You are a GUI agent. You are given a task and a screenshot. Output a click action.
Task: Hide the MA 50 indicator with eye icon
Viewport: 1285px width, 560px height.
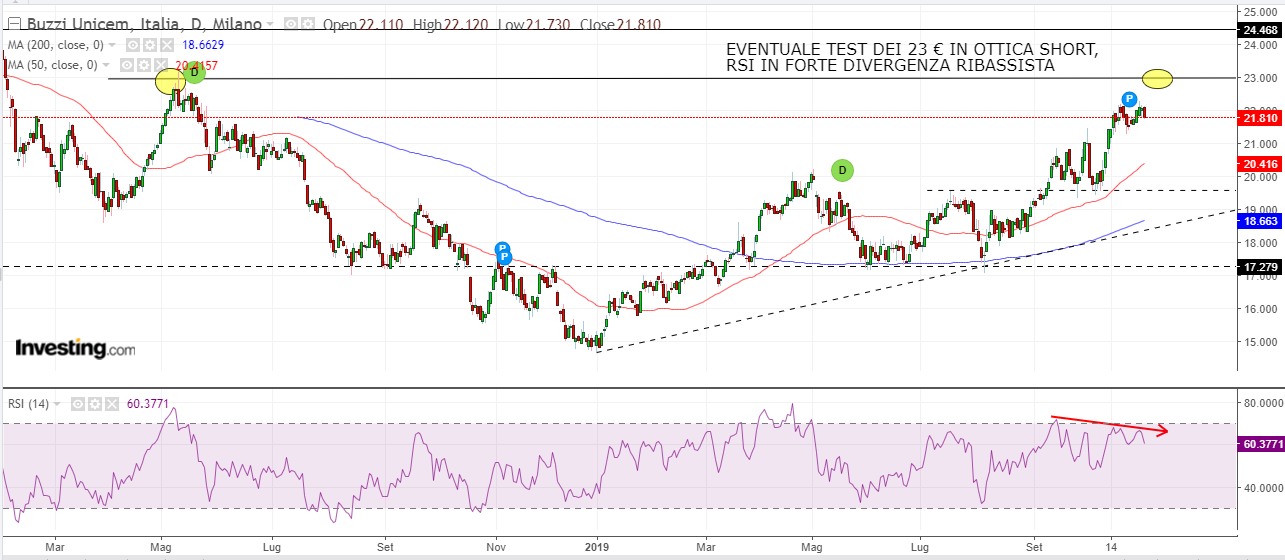point(127,65)
